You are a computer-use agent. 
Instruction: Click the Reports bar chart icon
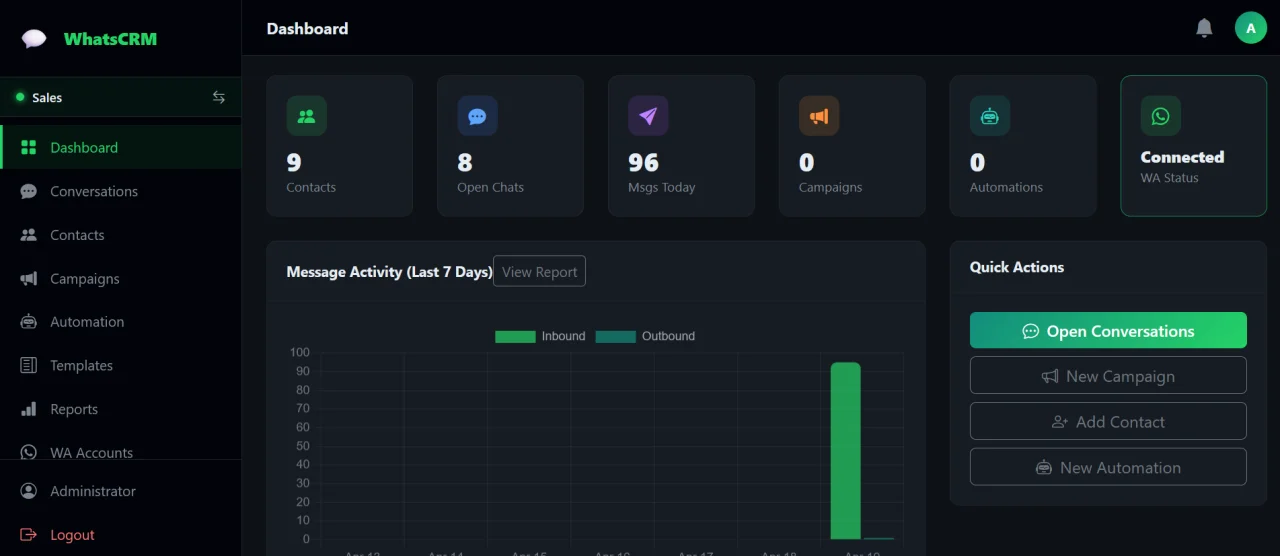pyautogui.click(x=29, y=409)
